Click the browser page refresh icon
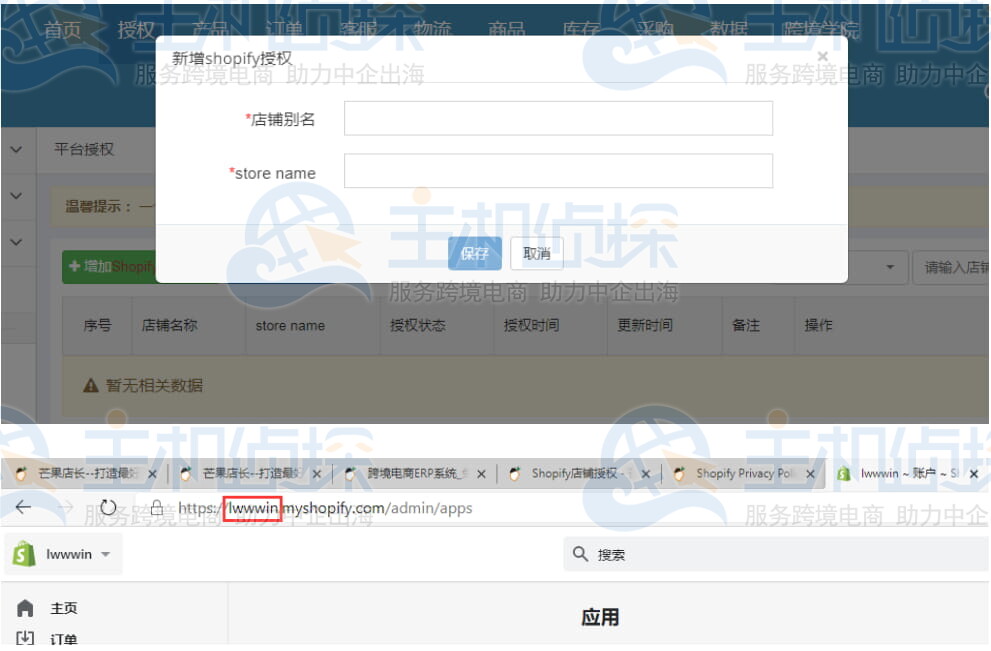This screenshot has width=991, height=651. tap(108, 507)
